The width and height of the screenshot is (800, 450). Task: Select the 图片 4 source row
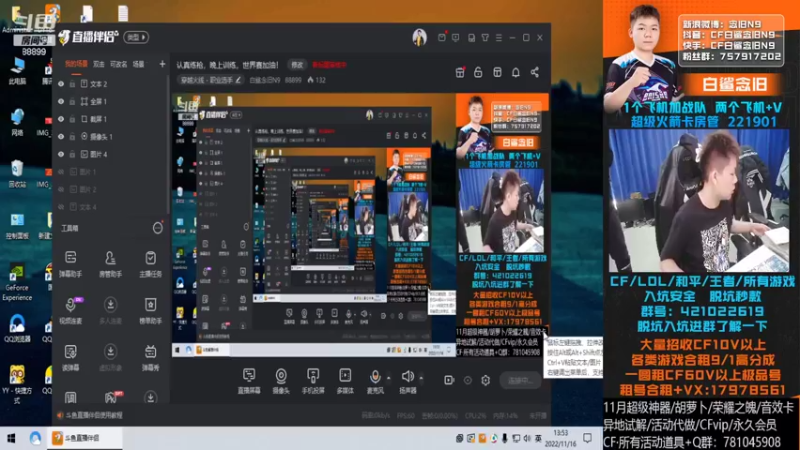[111, 154]
